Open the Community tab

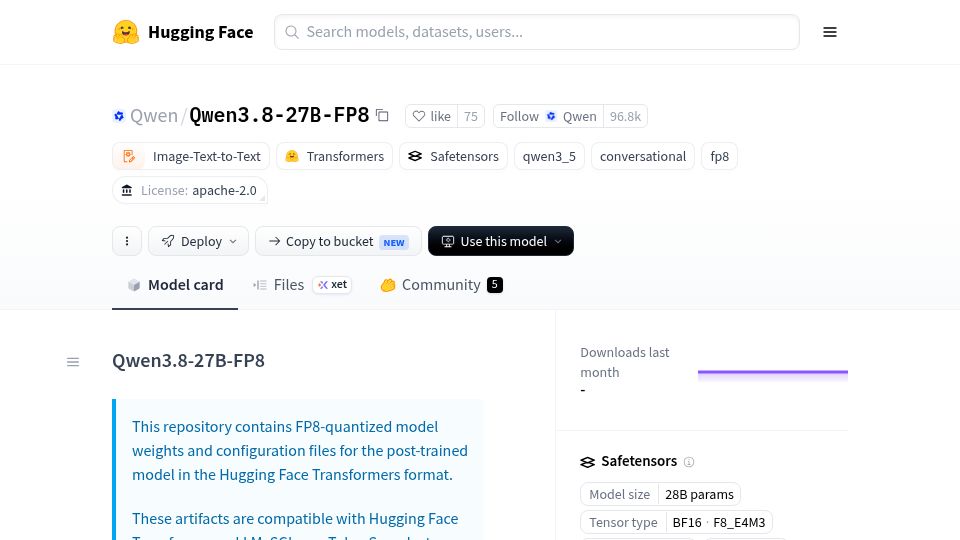tap(441, 285)
